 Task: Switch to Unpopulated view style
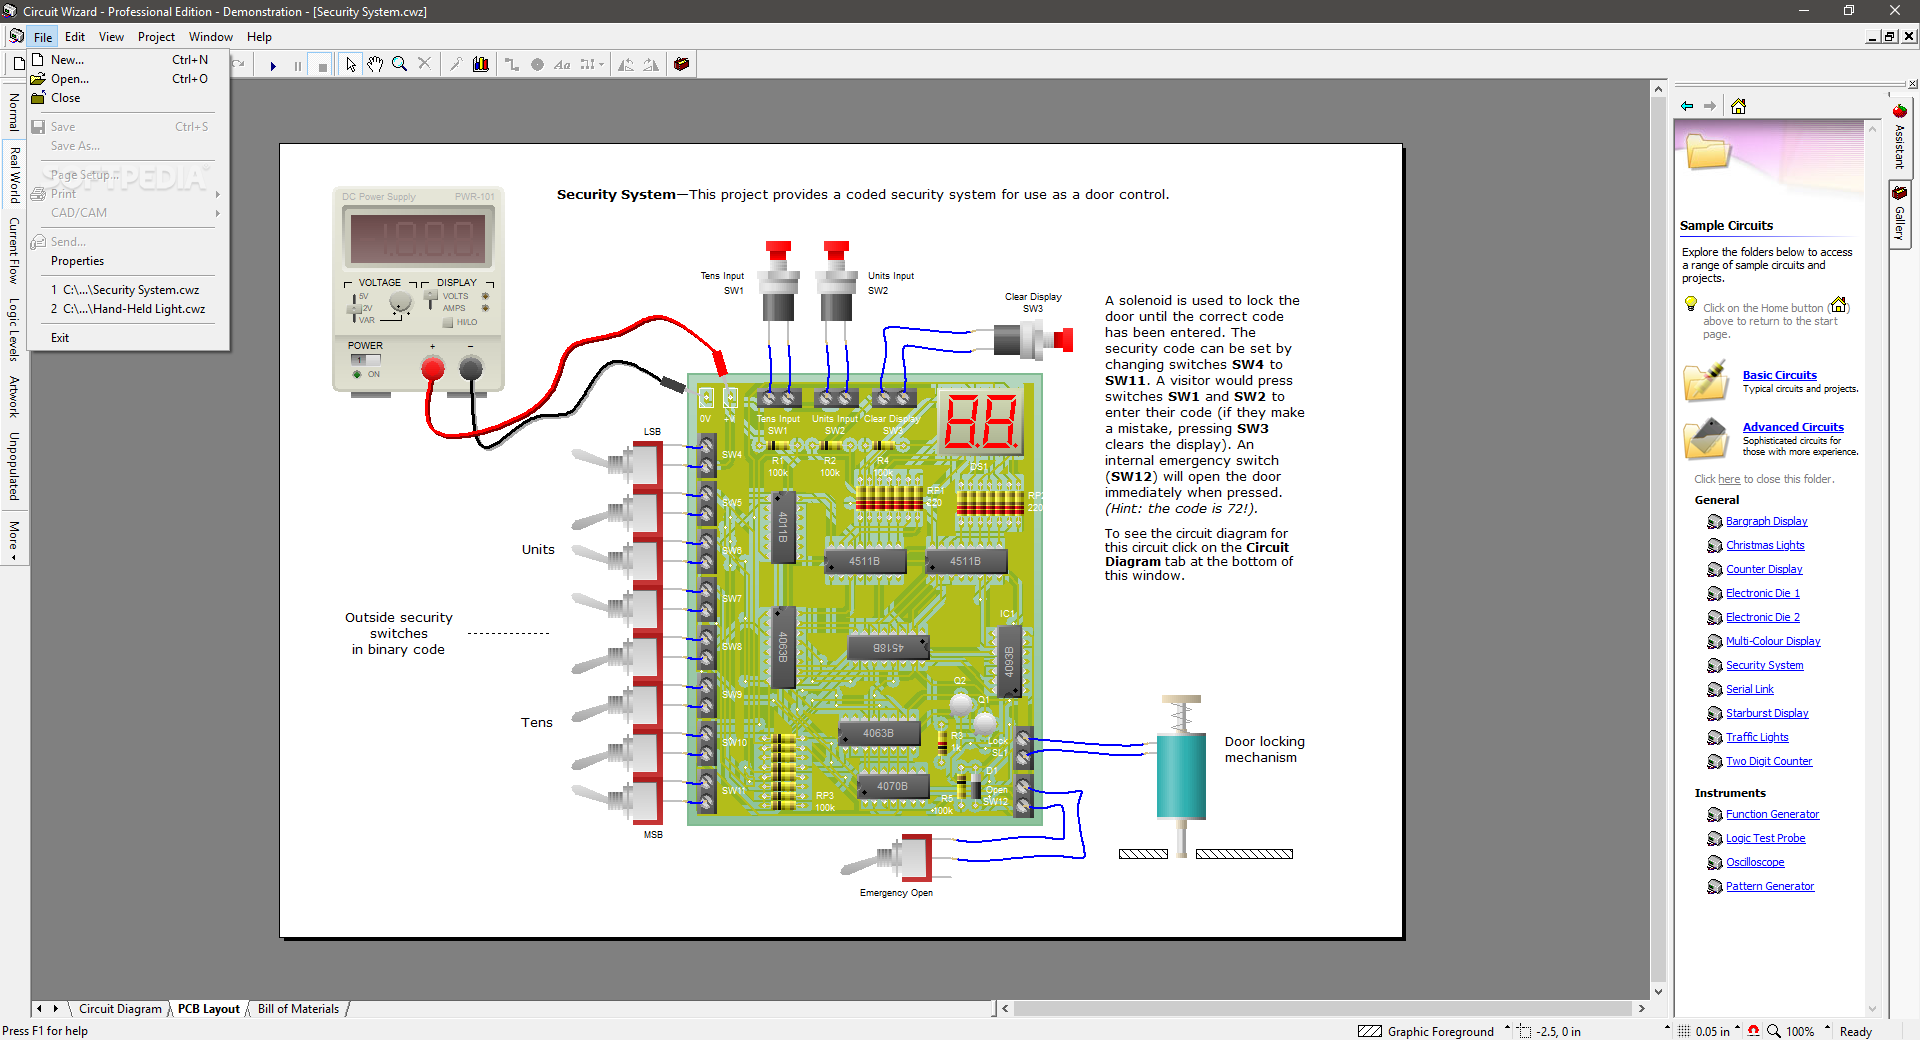(14, 466)
